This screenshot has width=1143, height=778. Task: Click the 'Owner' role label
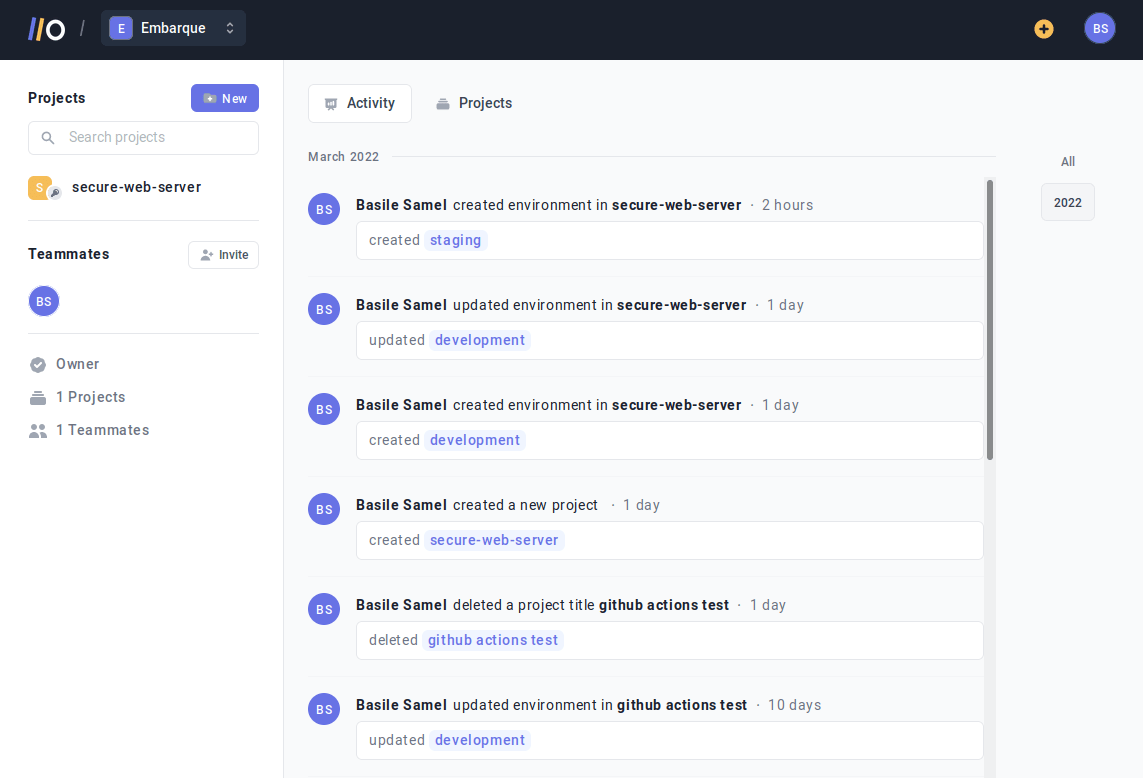click(x=77, y=364)
